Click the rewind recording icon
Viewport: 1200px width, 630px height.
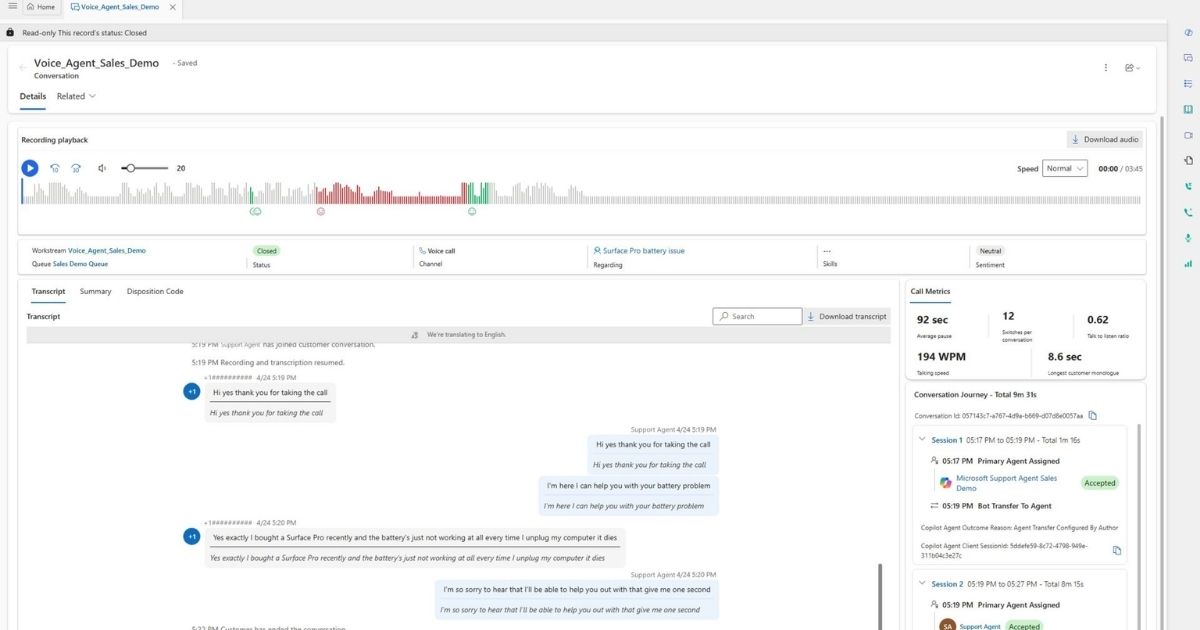pos(55,168)
